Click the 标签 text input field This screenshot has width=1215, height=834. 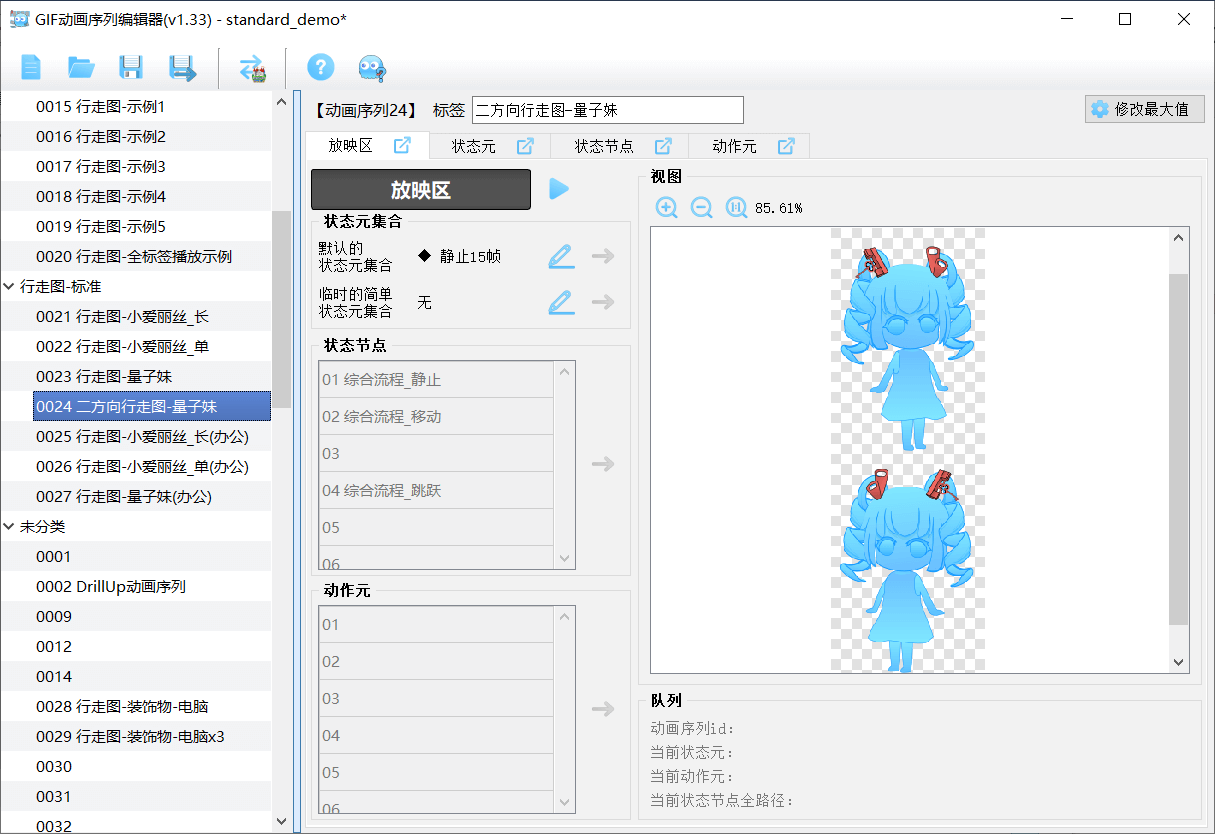(x=607, y=110)
